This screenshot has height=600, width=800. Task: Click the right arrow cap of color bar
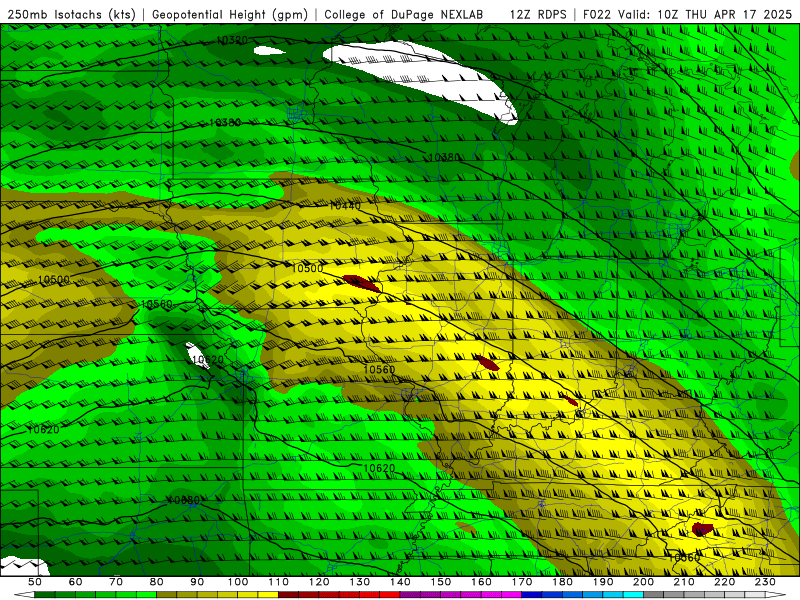776,595
